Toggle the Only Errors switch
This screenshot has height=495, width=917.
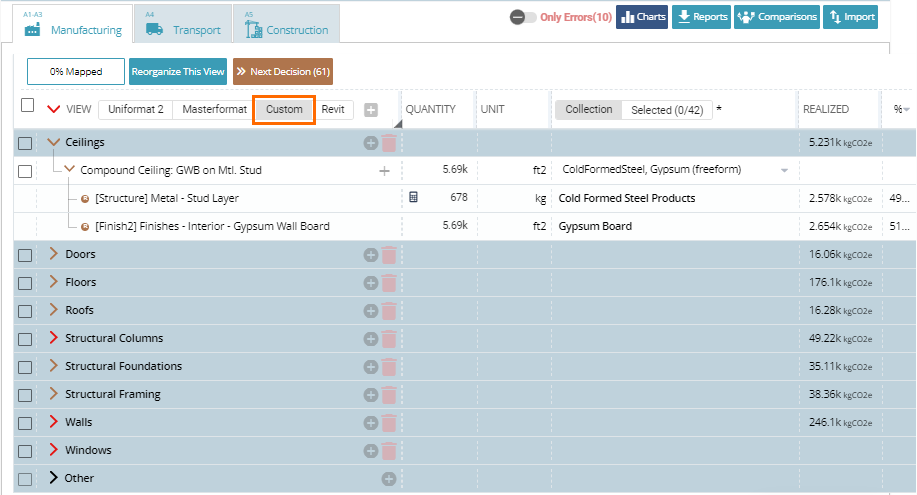[x=522, y=17]
